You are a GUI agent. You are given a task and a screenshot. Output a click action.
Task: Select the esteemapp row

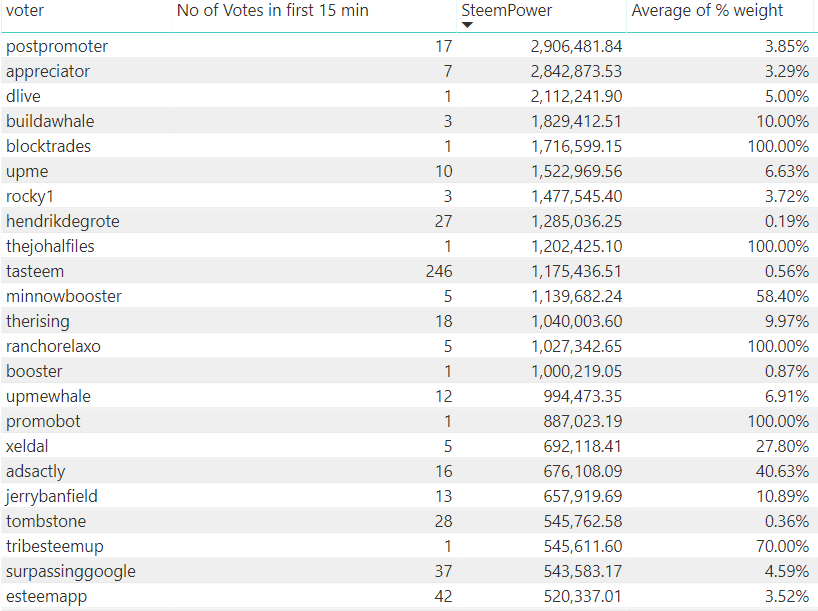point(409,596)
